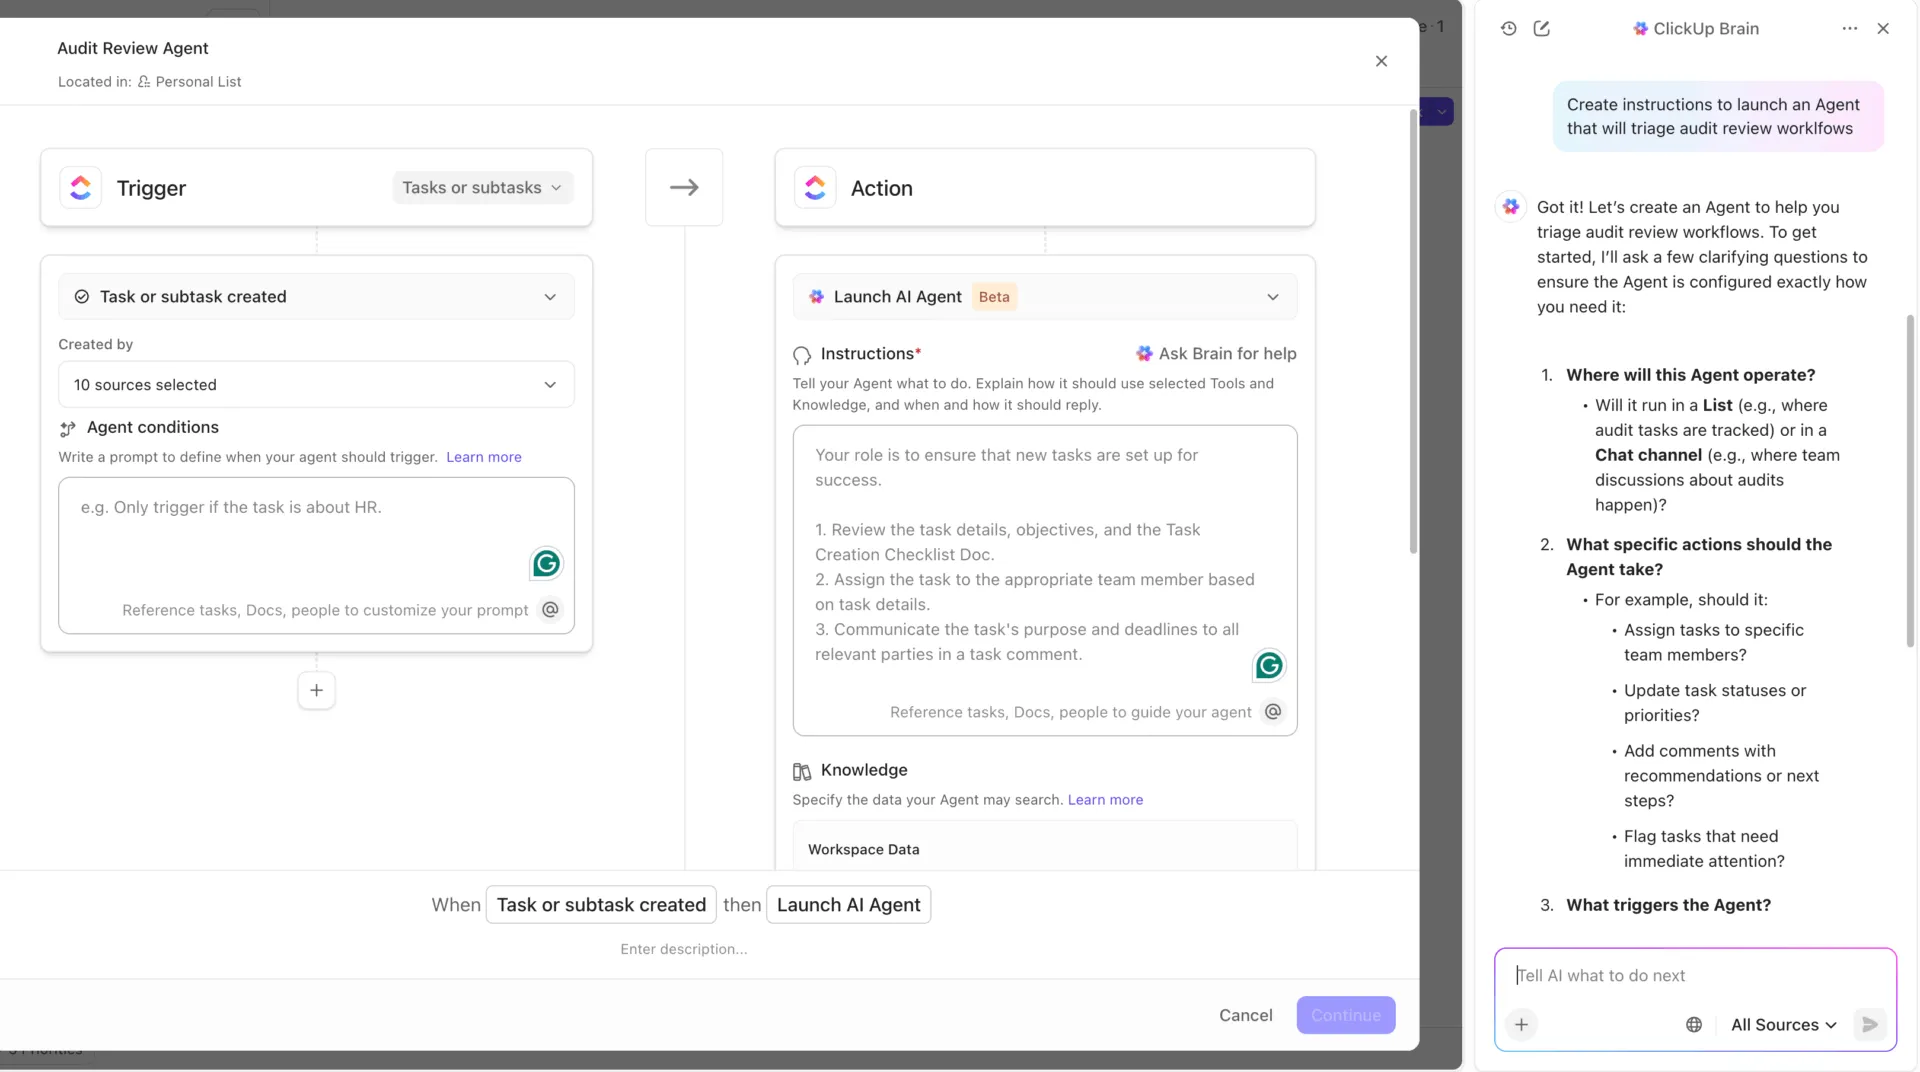This screenshot has height=1072, width=1920.
Task: Click the arrow between Trigger and Action
Action: [x=684, y=188]
